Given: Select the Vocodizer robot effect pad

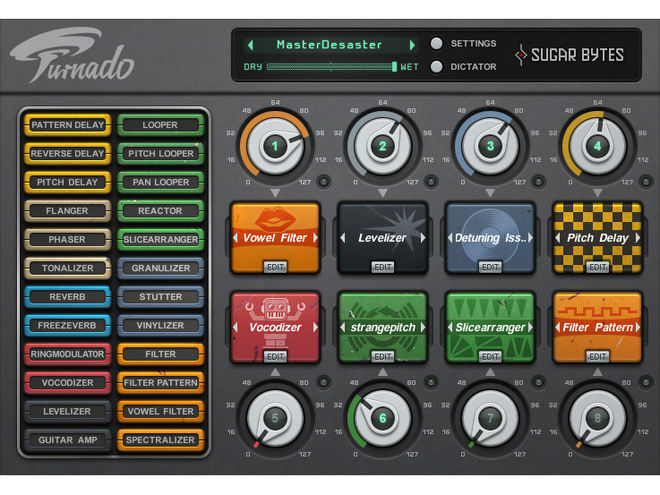Looking at the screenshot, I should tap(275, 327).
